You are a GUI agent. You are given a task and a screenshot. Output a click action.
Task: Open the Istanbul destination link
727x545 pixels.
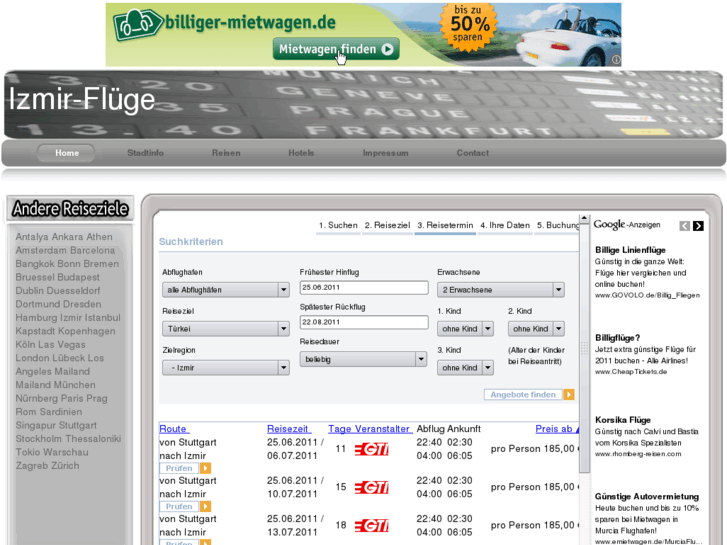tap(102, 318)
